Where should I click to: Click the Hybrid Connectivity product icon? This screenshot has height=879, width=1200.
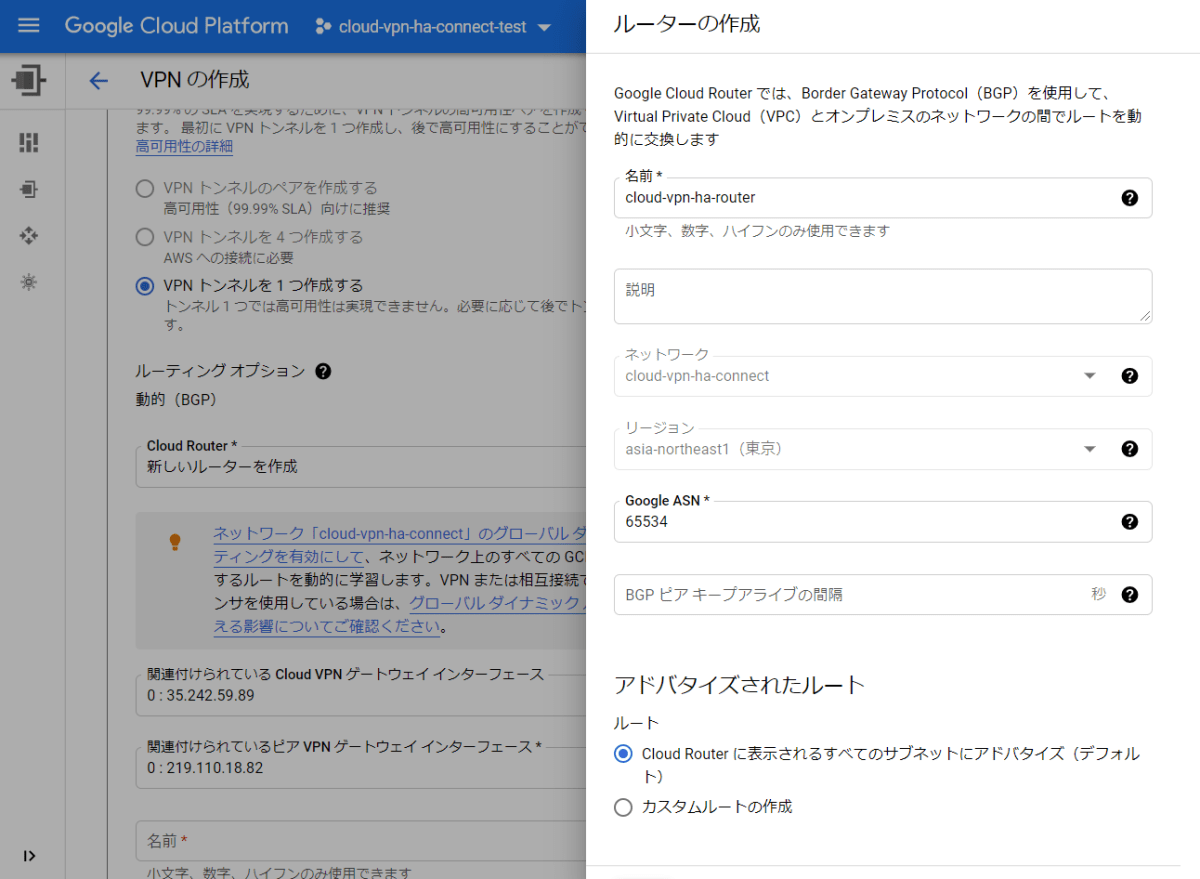click(x=30, y=80)
